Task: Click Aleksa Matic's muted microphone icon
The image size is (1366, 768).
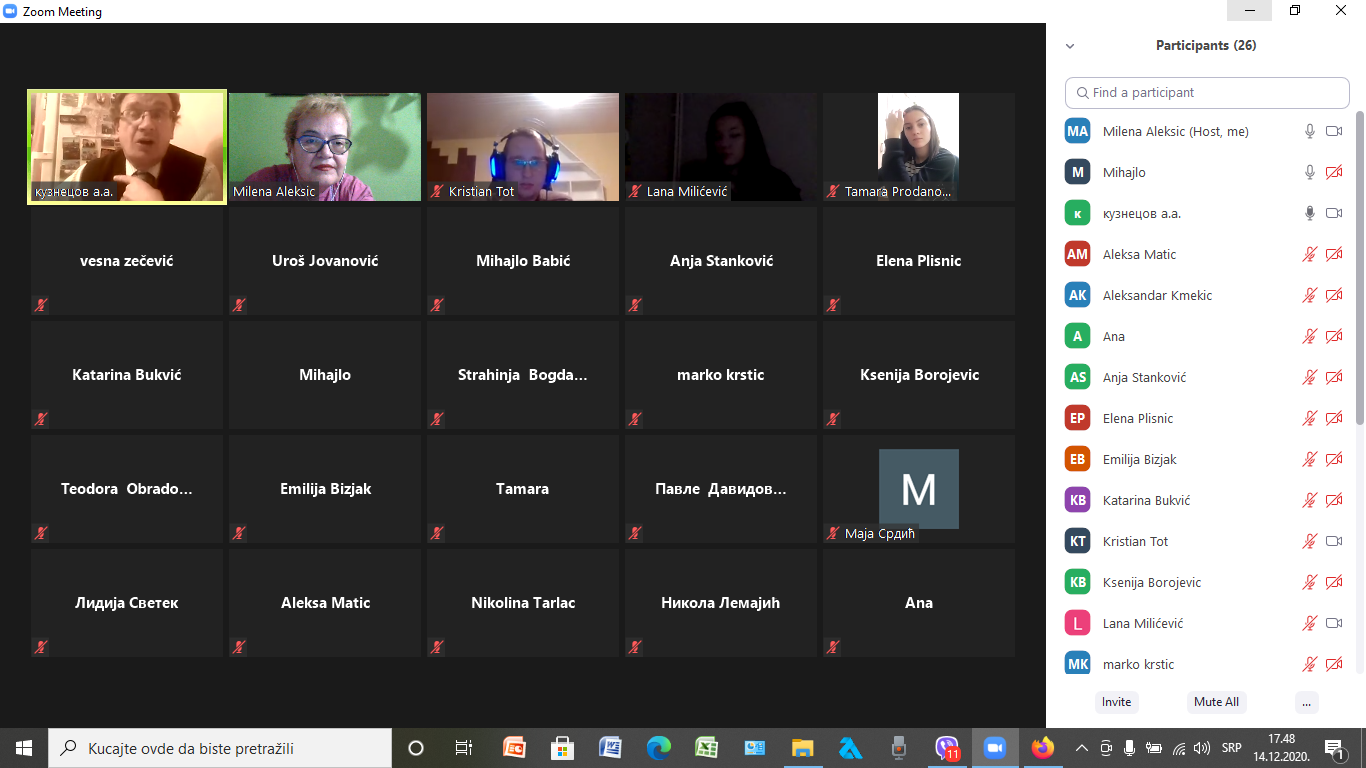Action: tap(1309, 254)
